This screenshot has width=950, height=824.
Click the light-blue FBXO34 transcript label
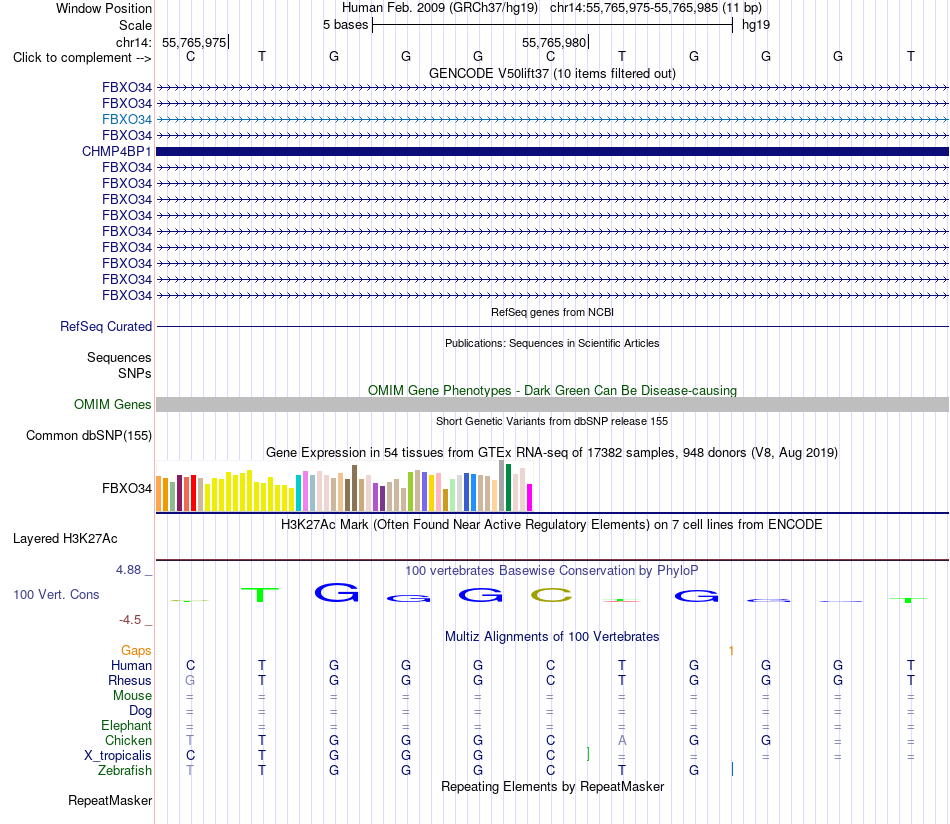127,119
